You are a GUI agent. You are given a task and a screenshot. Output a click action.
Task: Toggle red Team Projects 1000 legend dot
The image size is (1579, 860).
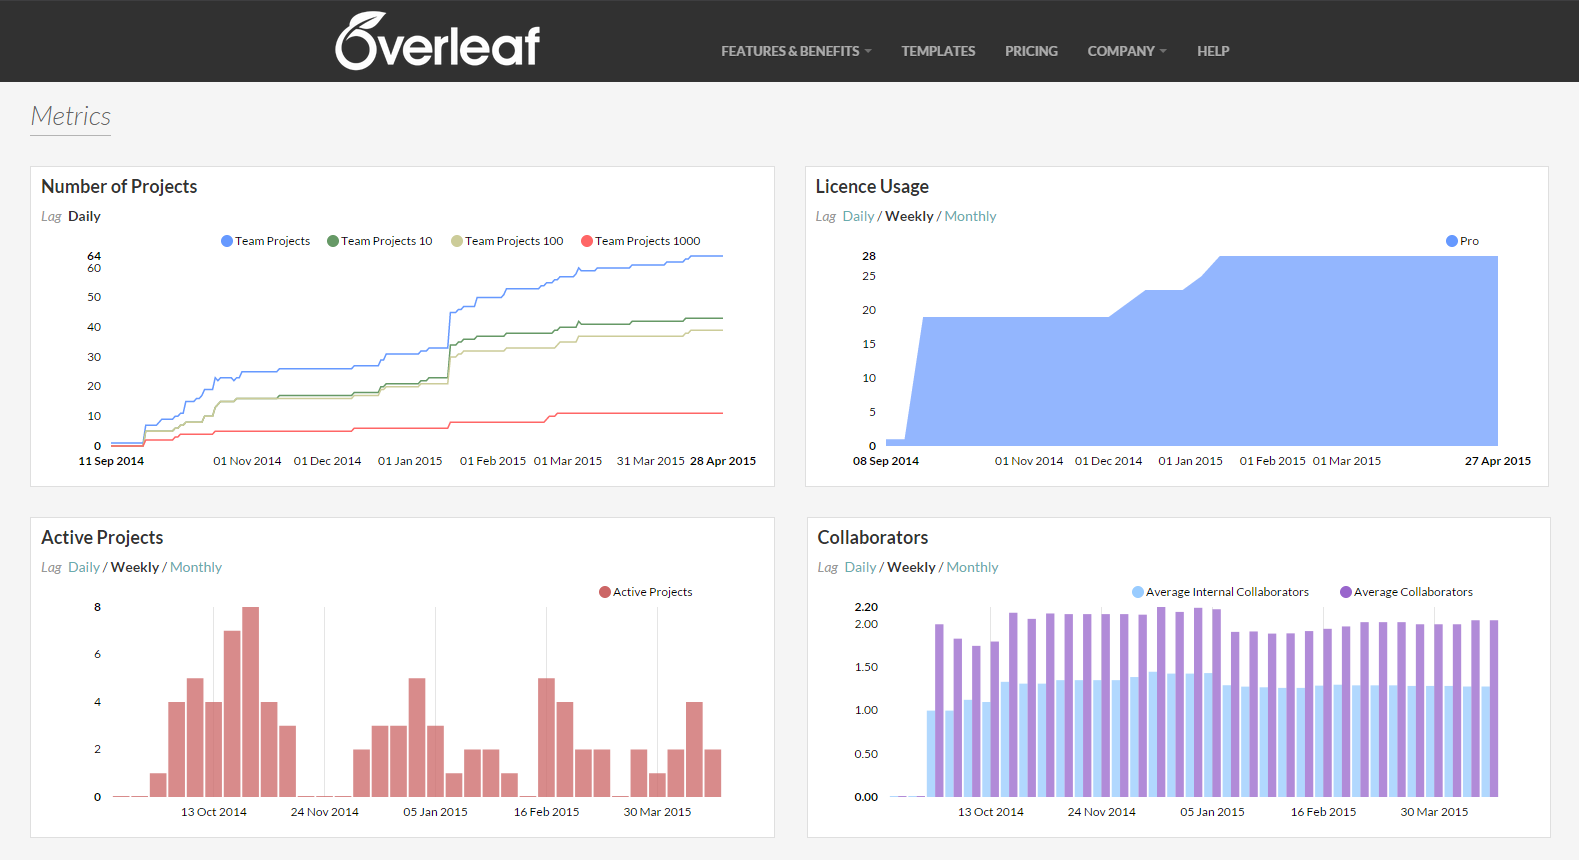587,241
